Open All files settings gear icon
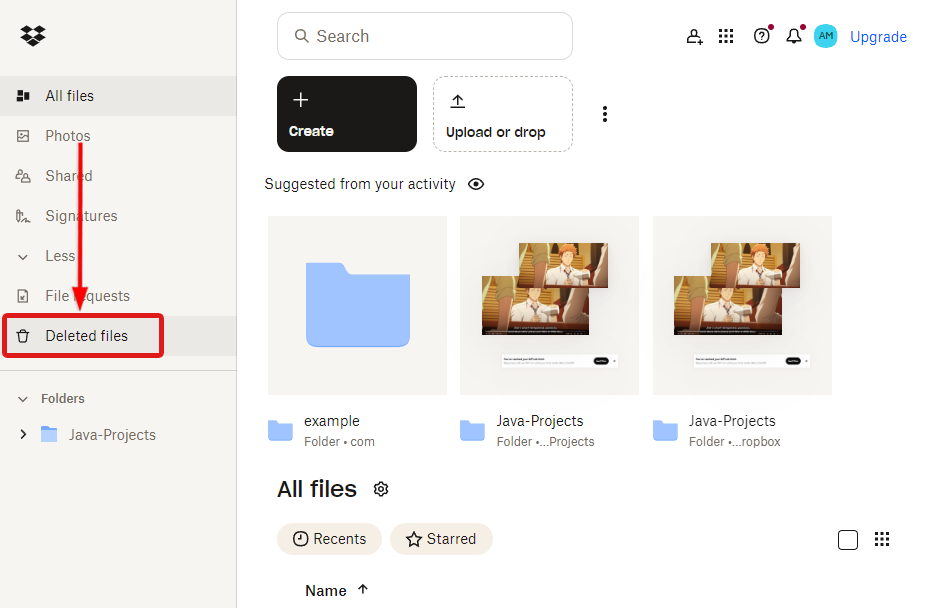Viewport: 926px width, 608px height. 381,489
